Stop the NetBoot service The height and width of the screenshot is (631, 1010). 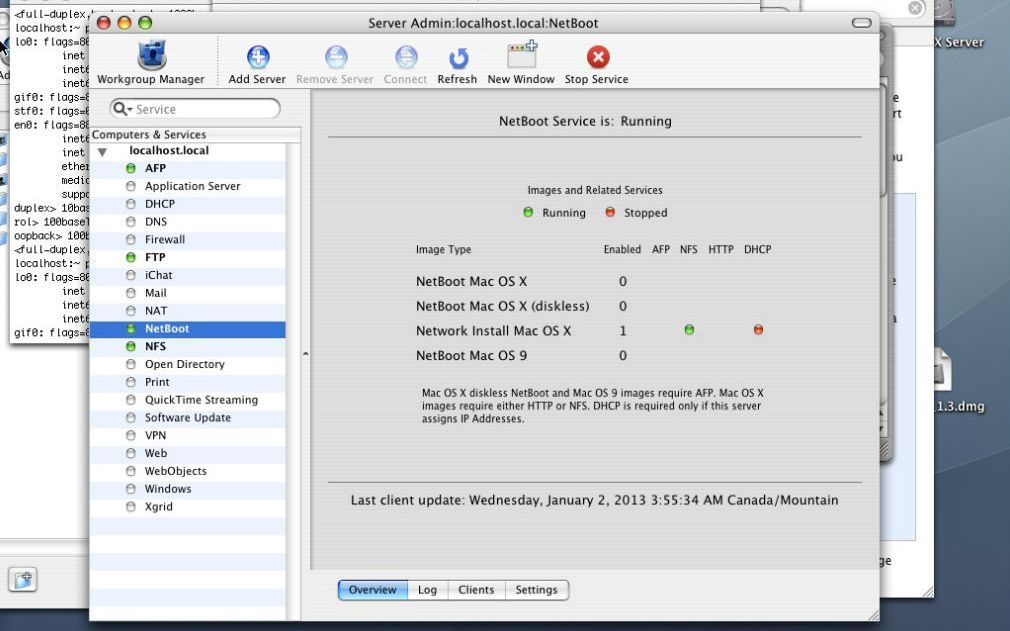(x=596, y=64)
